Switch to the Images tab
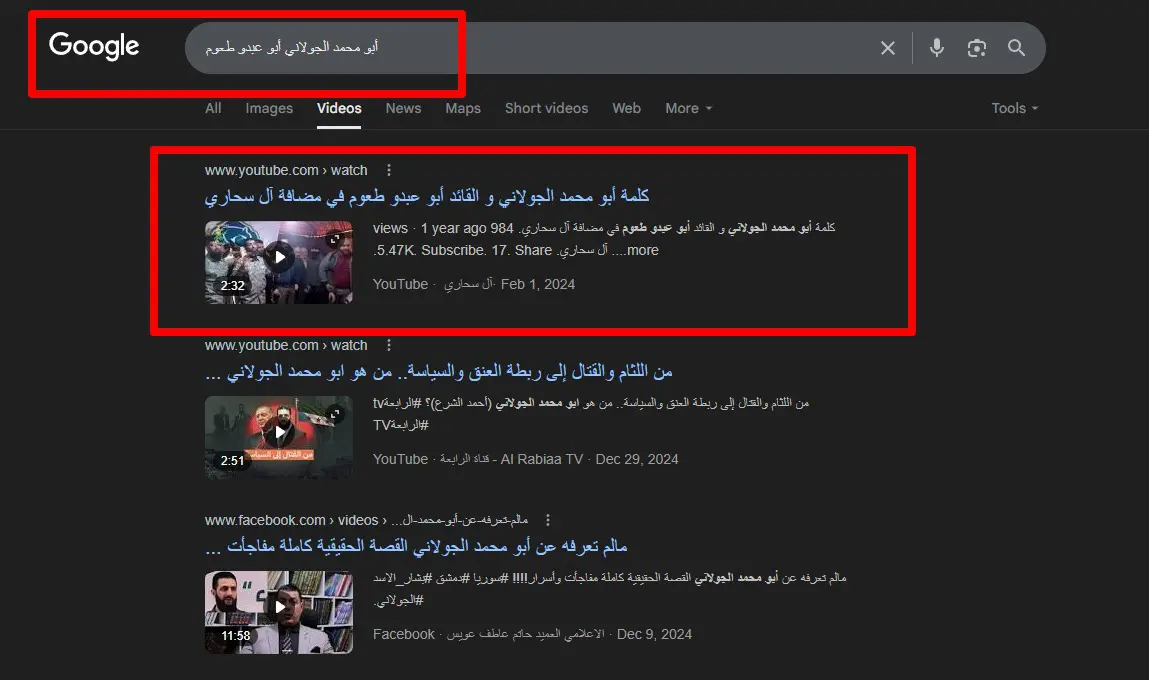The width and height of the screenshot is (1149, 680). [x=269, y=108]
